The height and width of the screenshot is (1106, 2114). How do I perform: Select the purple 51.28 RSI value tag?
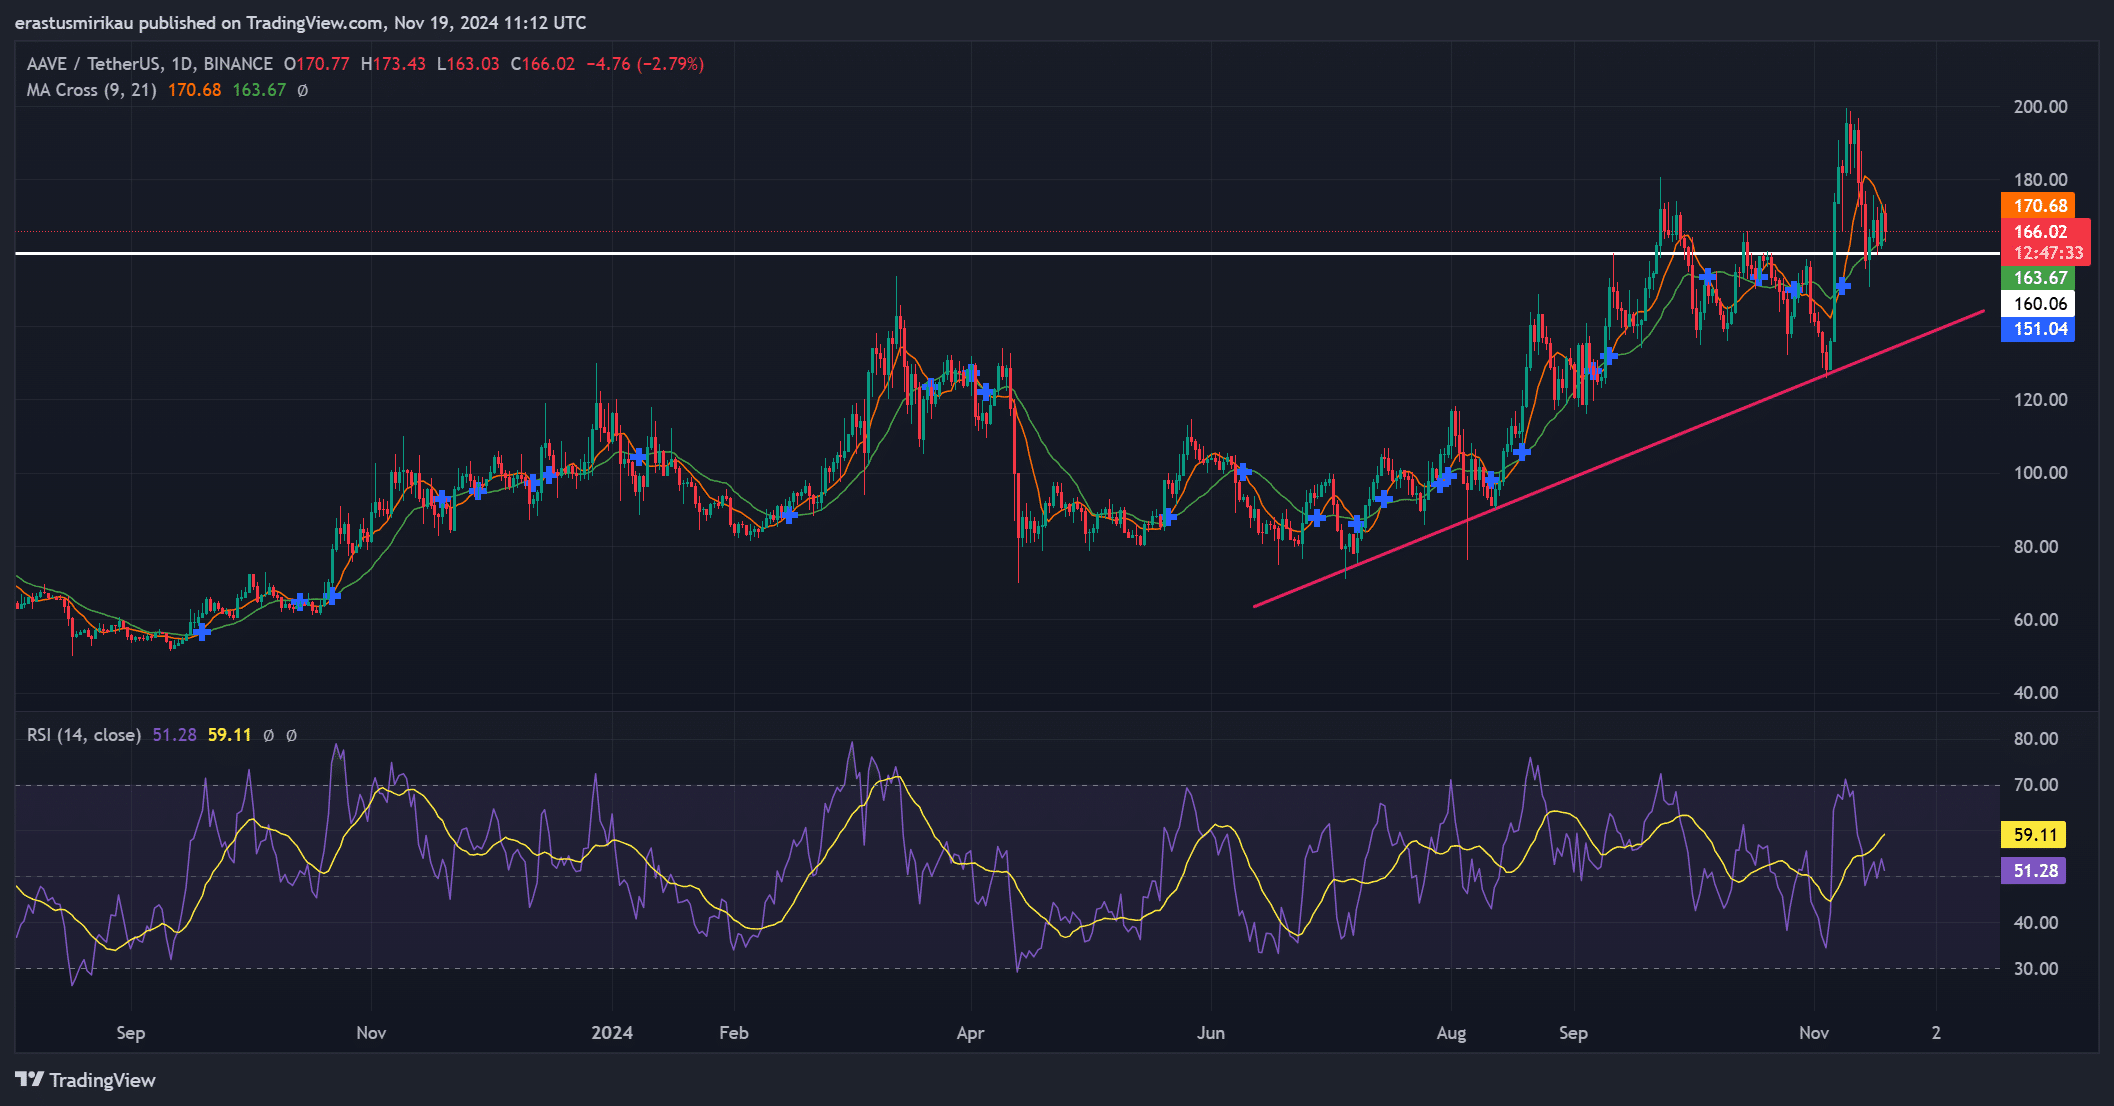2033,871
